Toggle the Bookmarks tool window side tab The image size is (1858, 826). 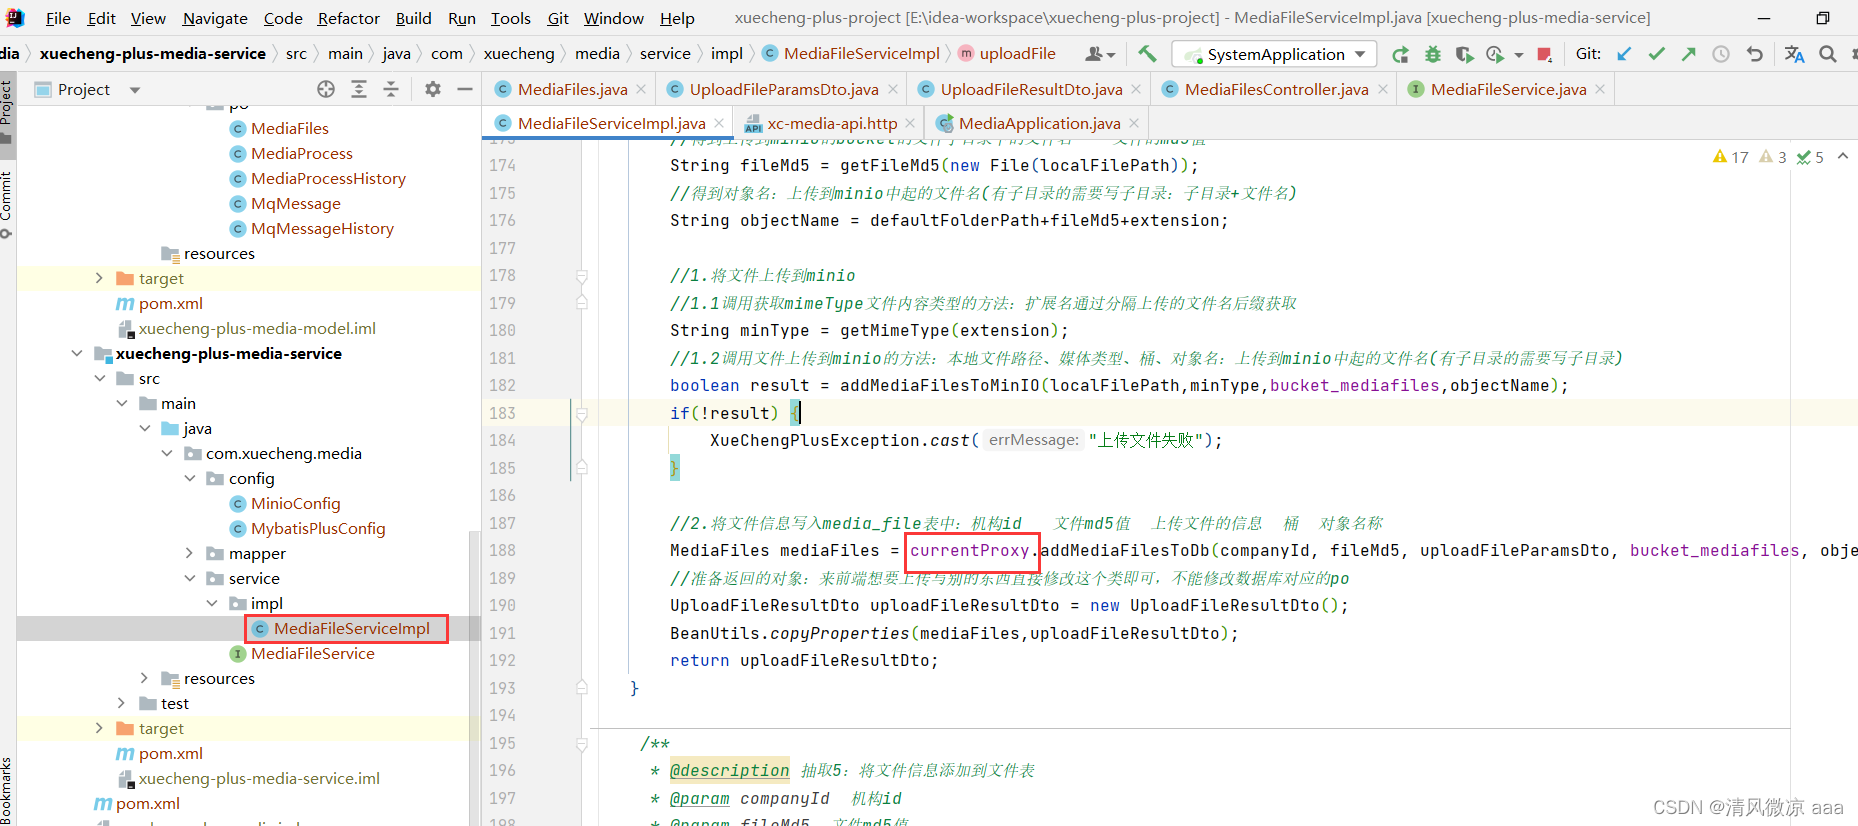click(7, 790)
